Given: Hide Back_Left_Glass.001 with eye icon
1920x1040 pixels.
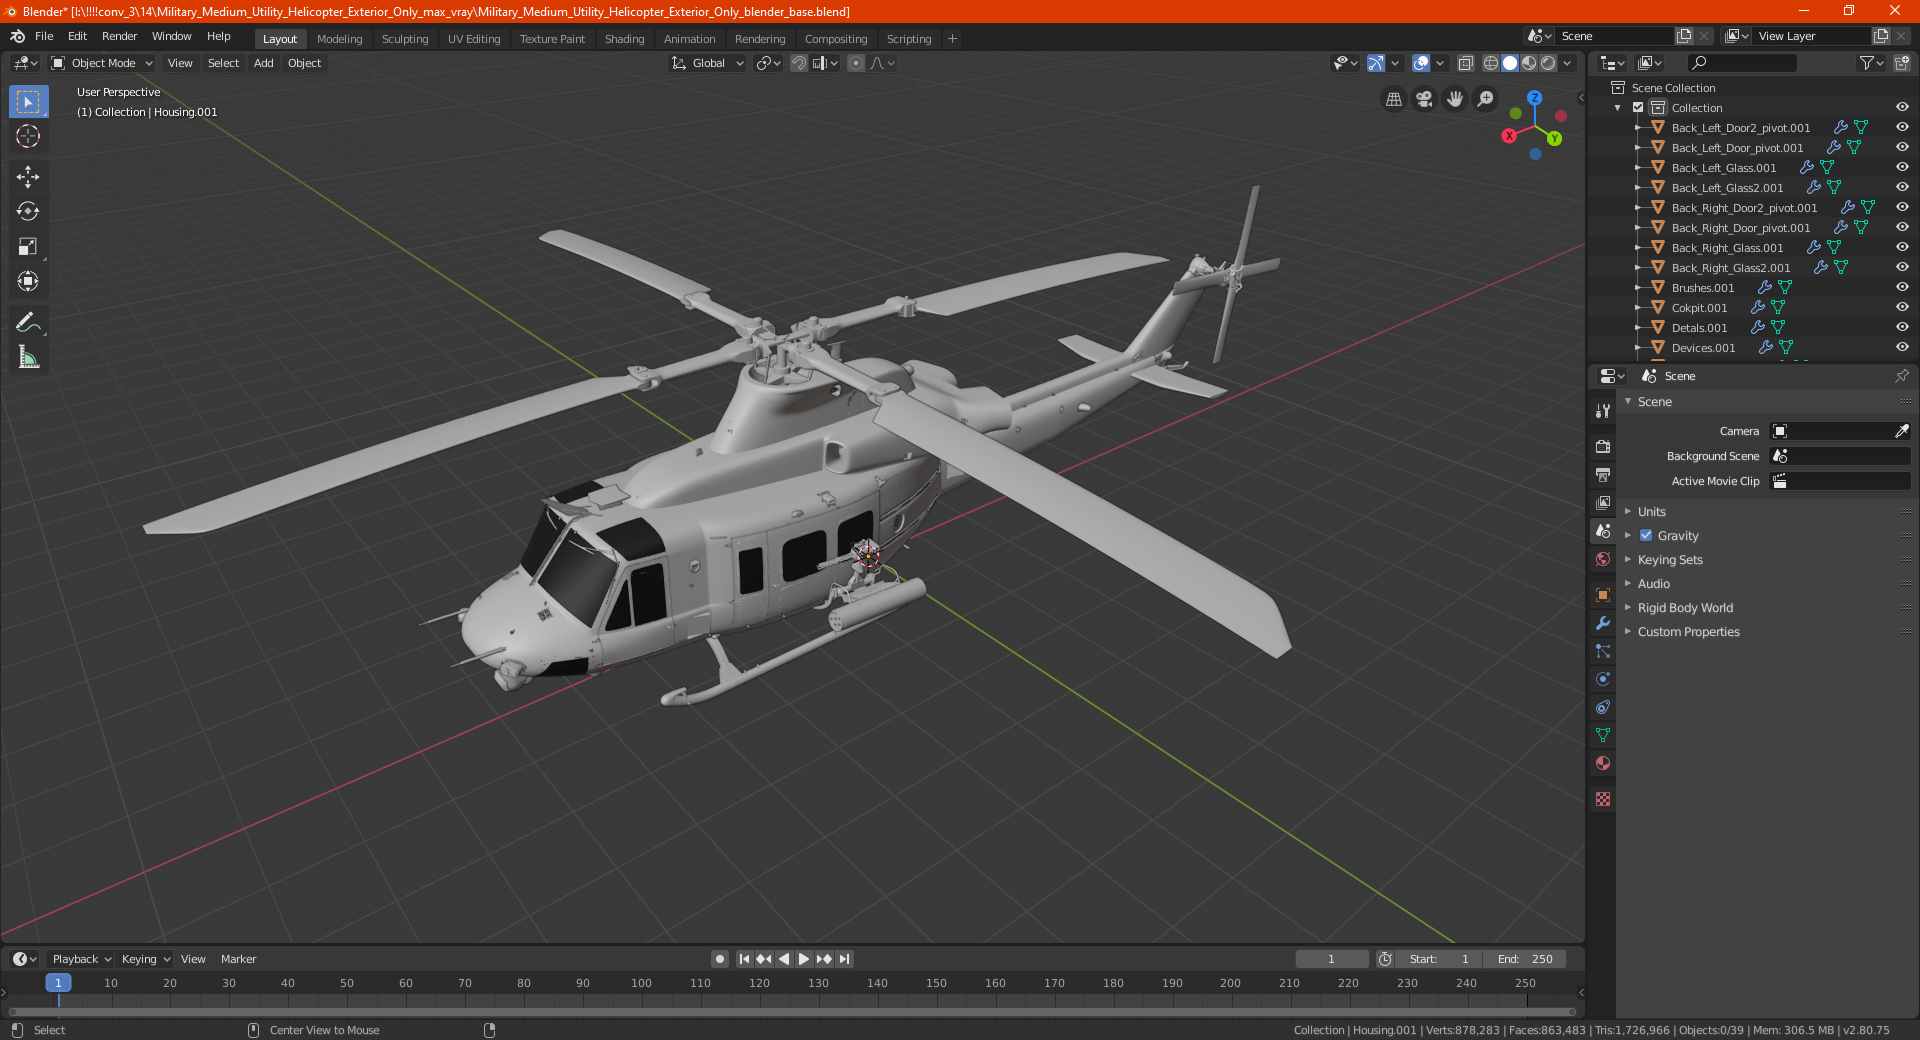Looking at the screenshot, I should tap(1902, 167).
